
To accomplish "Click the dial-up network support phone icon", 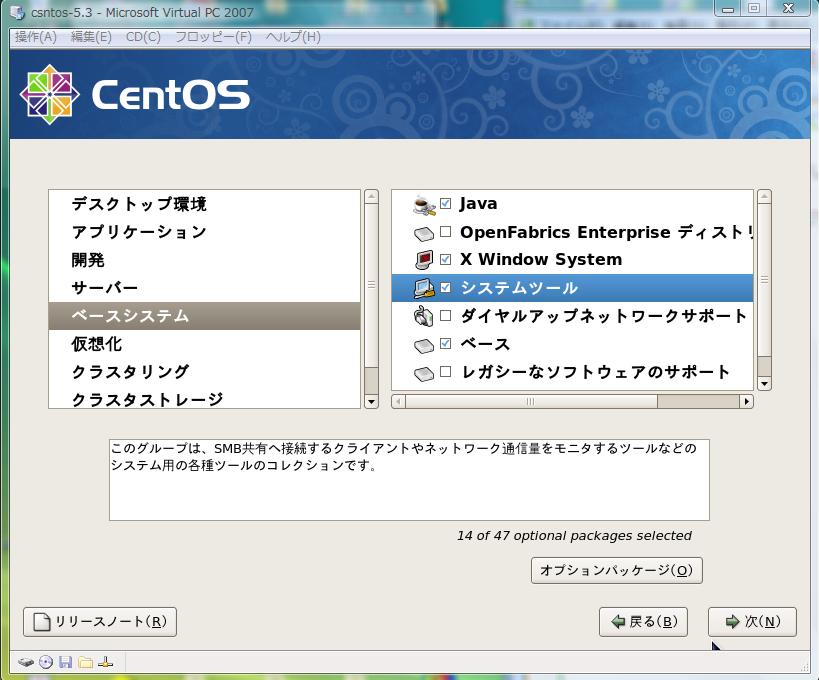I will click(425, 316).
